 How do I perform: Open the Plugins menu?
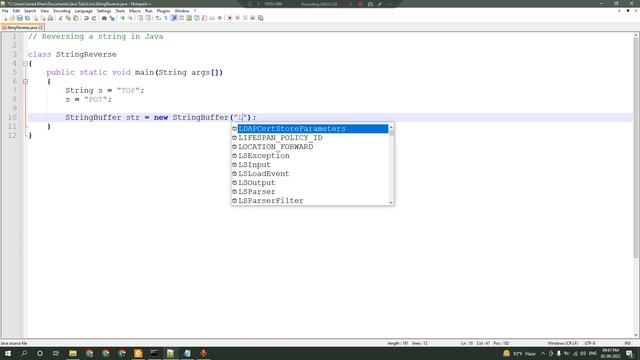coord(163,11)
